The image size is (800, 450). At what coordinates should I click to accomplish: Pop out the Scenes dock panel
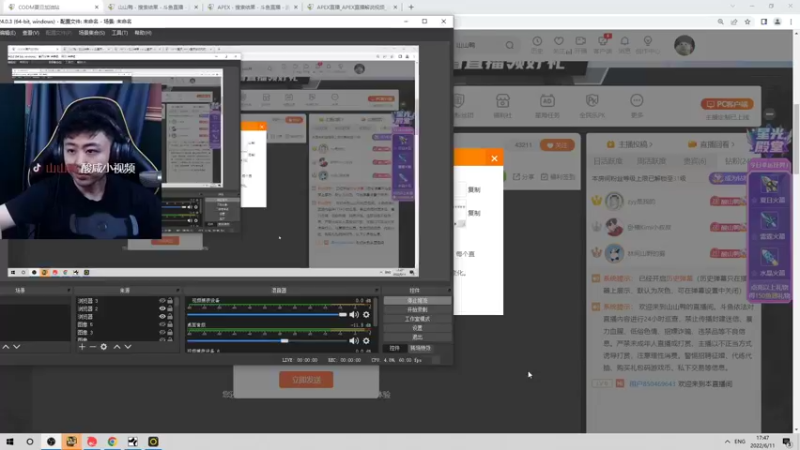[x=68, y=290]
